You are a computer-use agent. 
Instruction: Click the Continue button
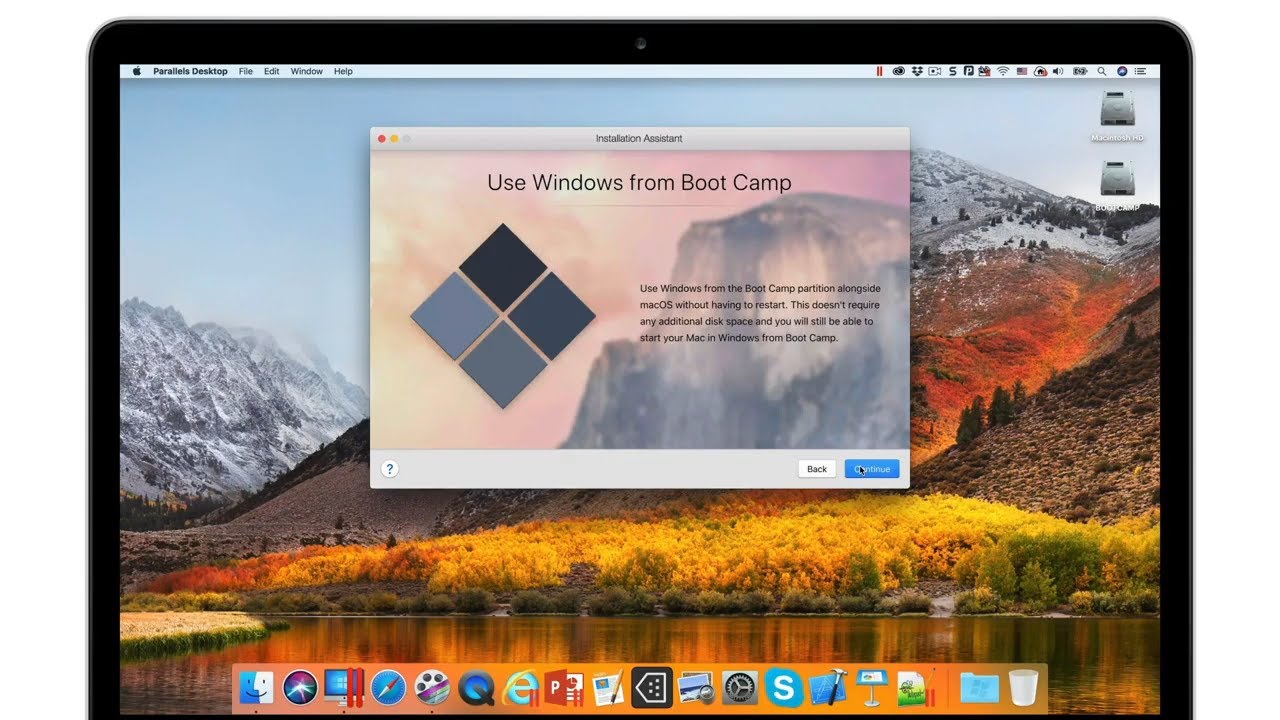(x=872, y=469)
